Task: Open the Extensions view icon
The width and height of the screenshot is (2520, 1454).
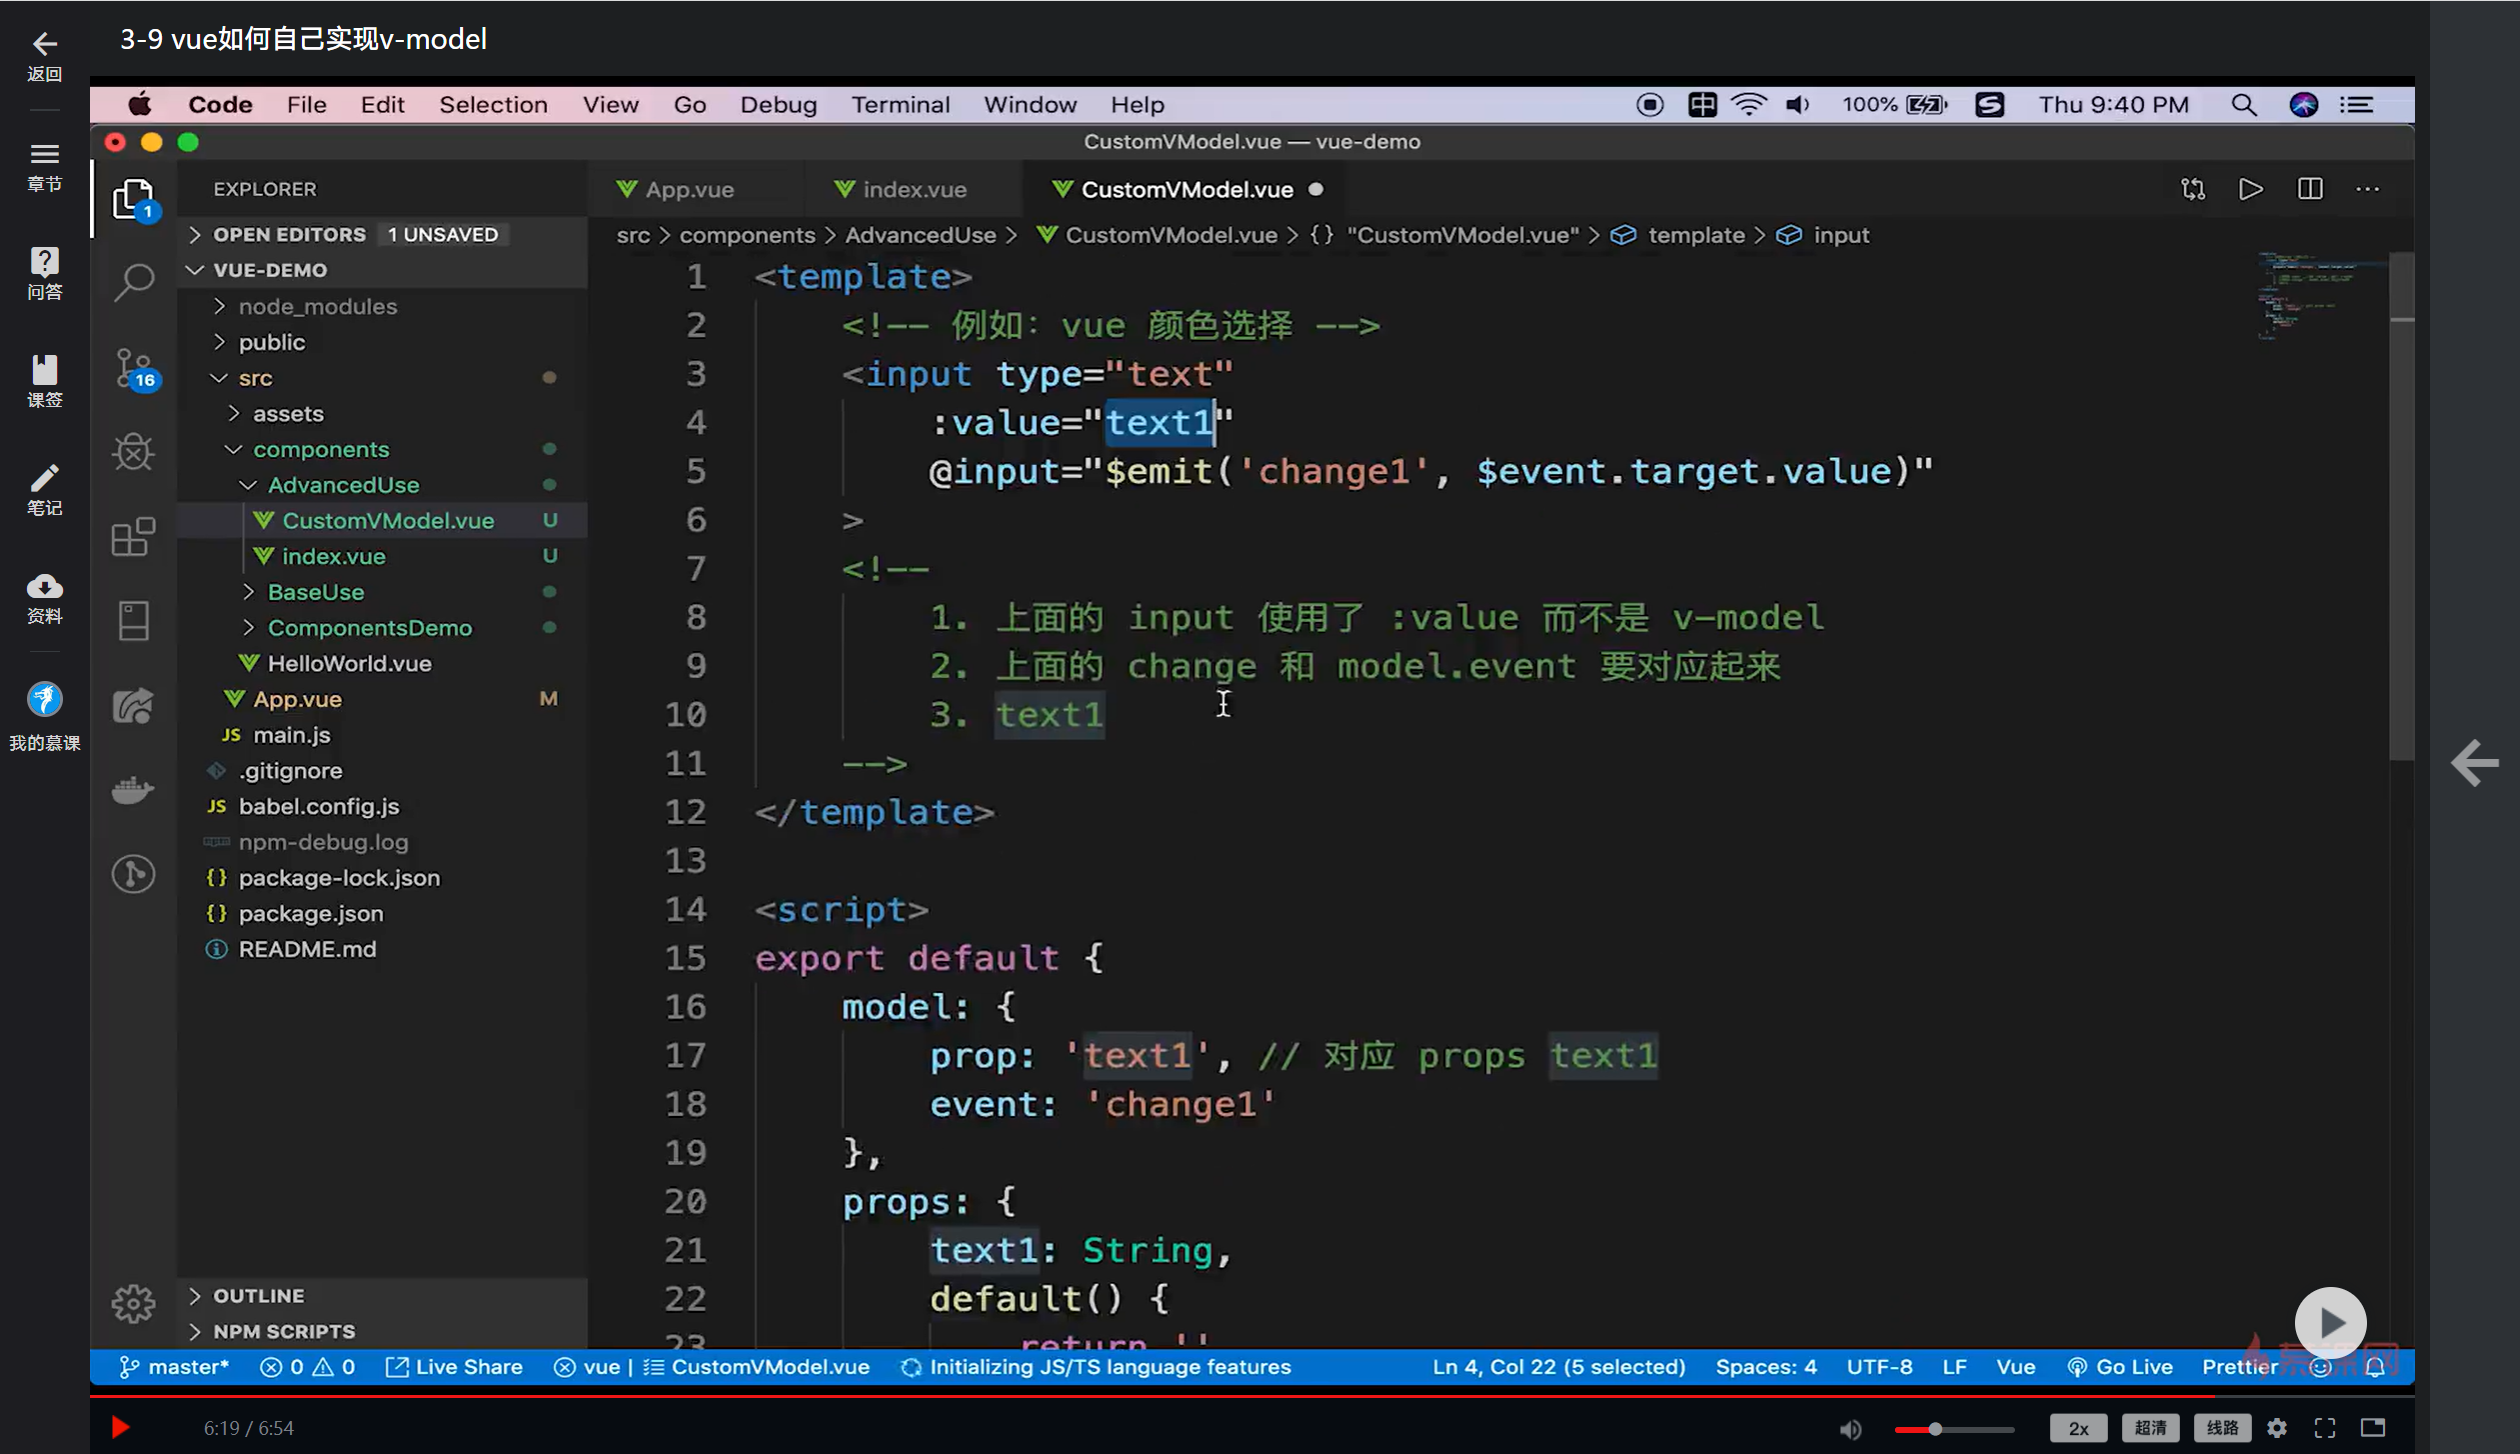Action: pos(133,537)
